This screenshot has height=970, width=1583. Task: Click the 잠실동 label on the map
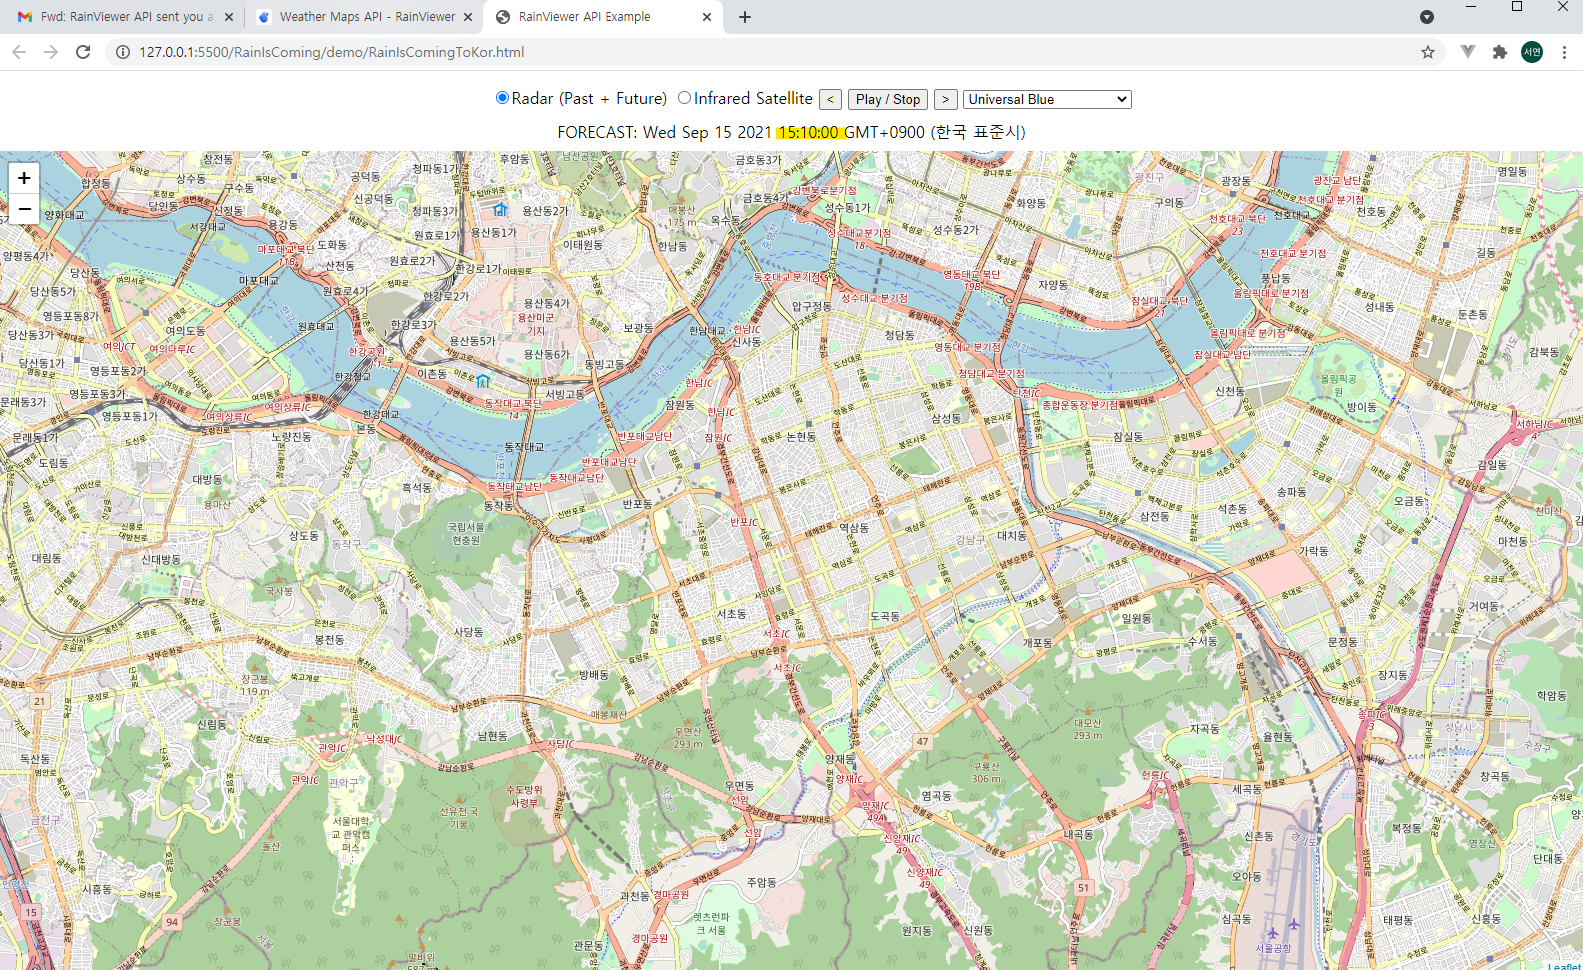click(1128, 437)
